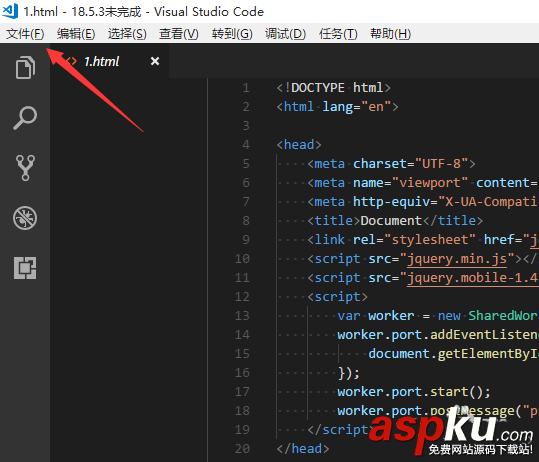Click line number 4 in gutter
The height and width of the screenshot is (462, 539).
click(x=246, y=145)
